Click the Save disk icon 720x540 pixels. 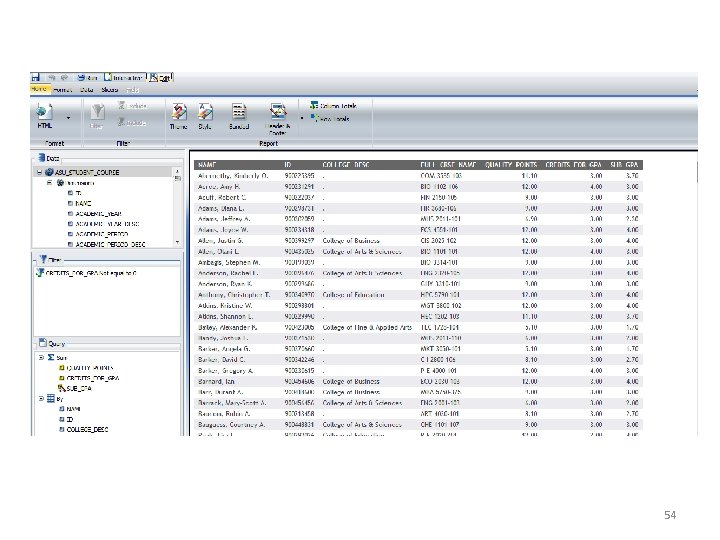(36, 78)
